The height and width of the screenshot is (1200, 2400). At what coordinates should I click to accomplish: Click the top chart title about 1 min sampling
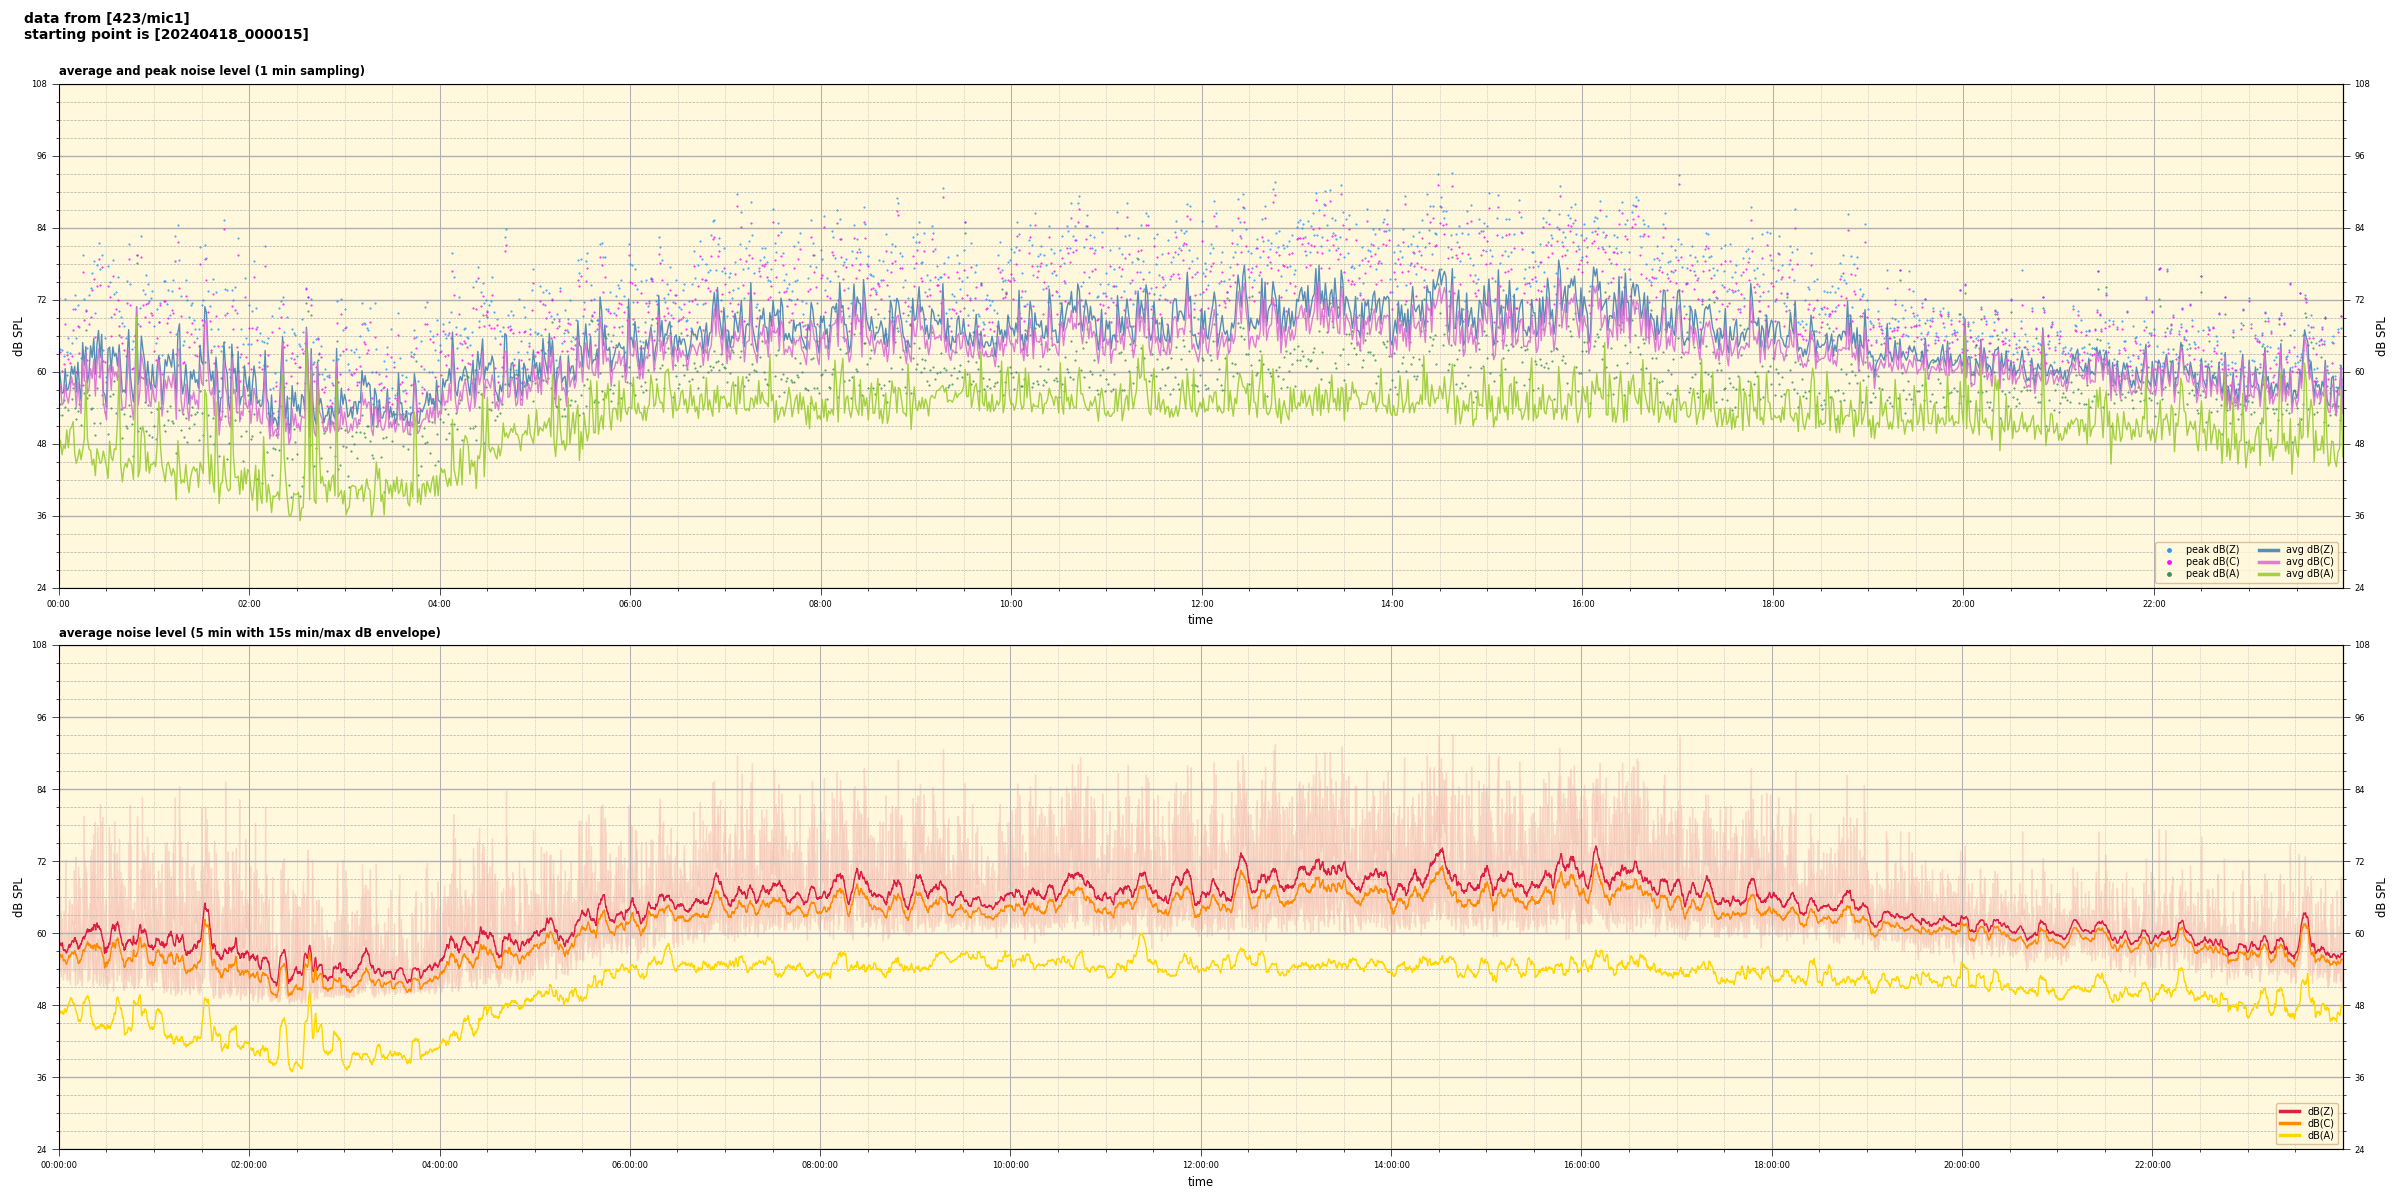[211, 71]
